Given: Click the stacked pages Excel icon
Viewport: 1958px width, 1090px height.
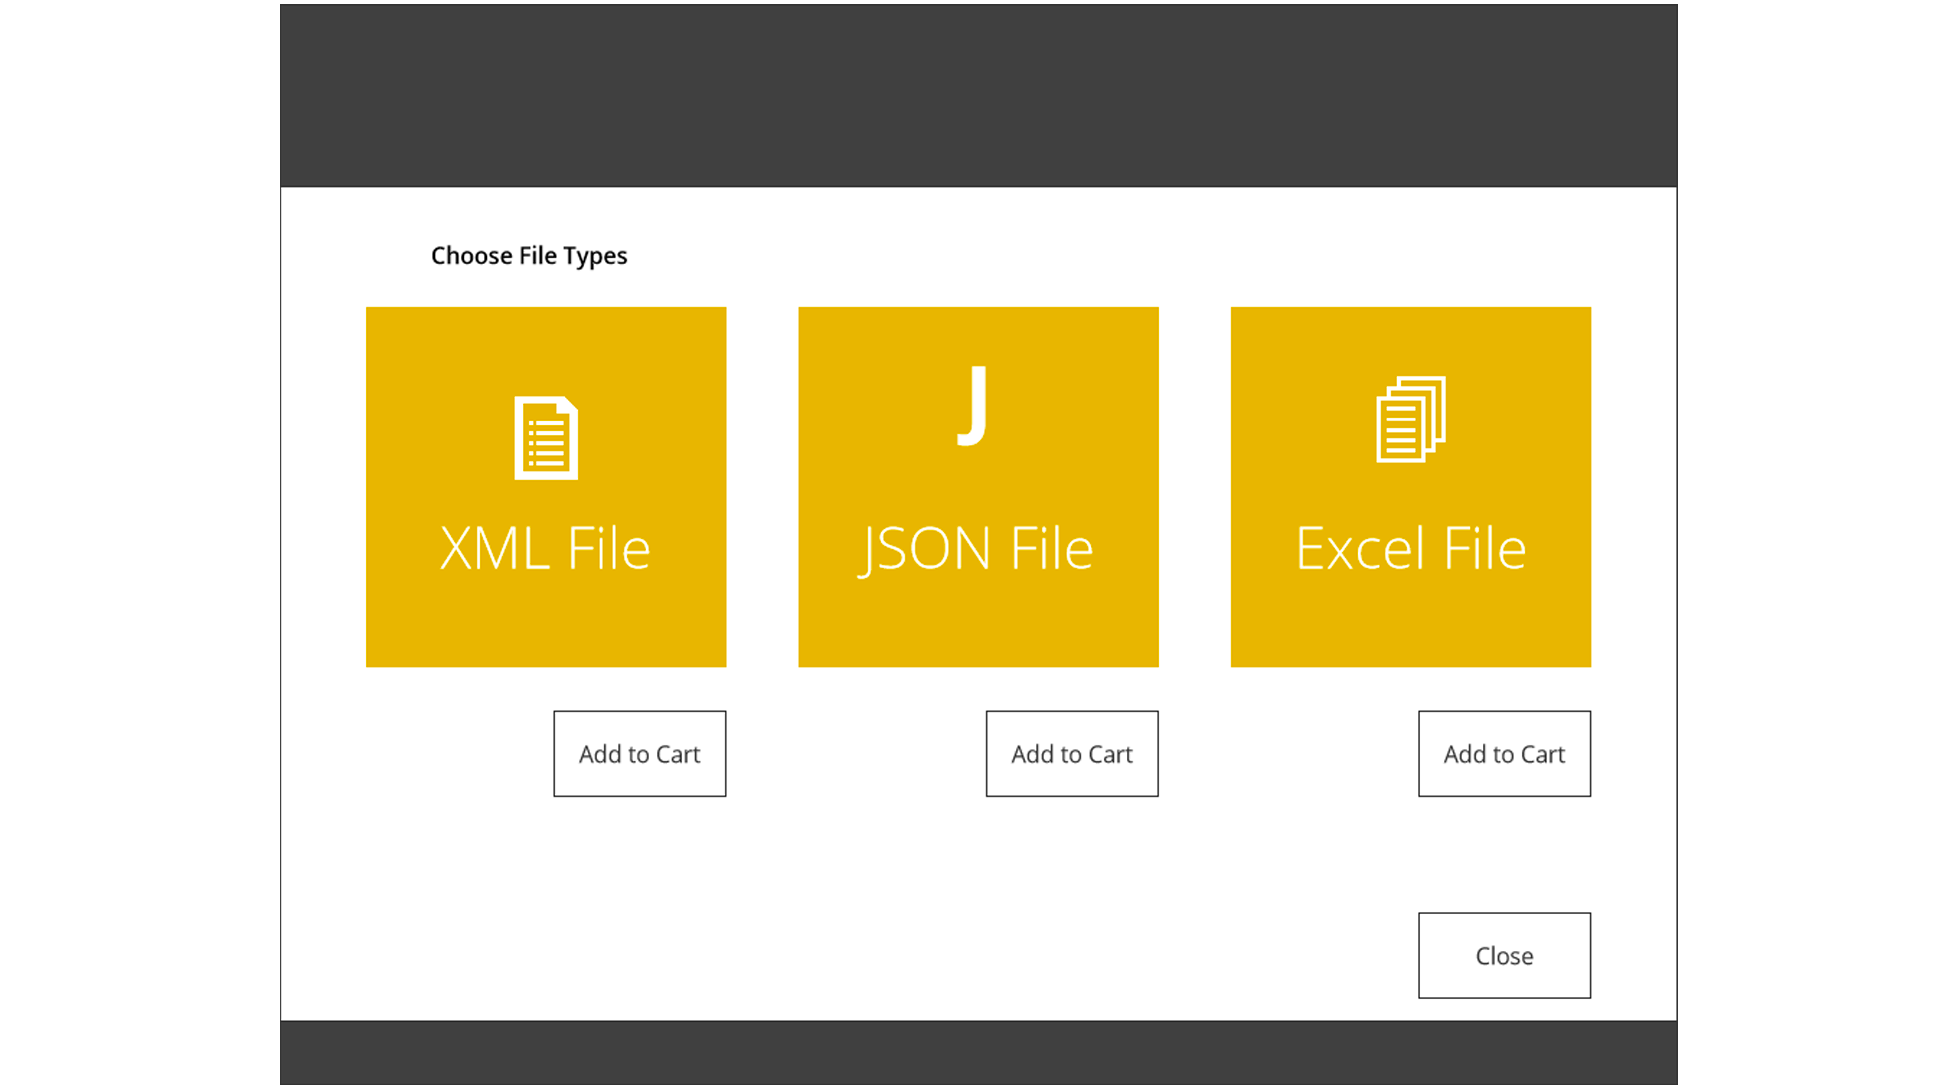Looking at the screenshot, I should tap(1410, 419).
